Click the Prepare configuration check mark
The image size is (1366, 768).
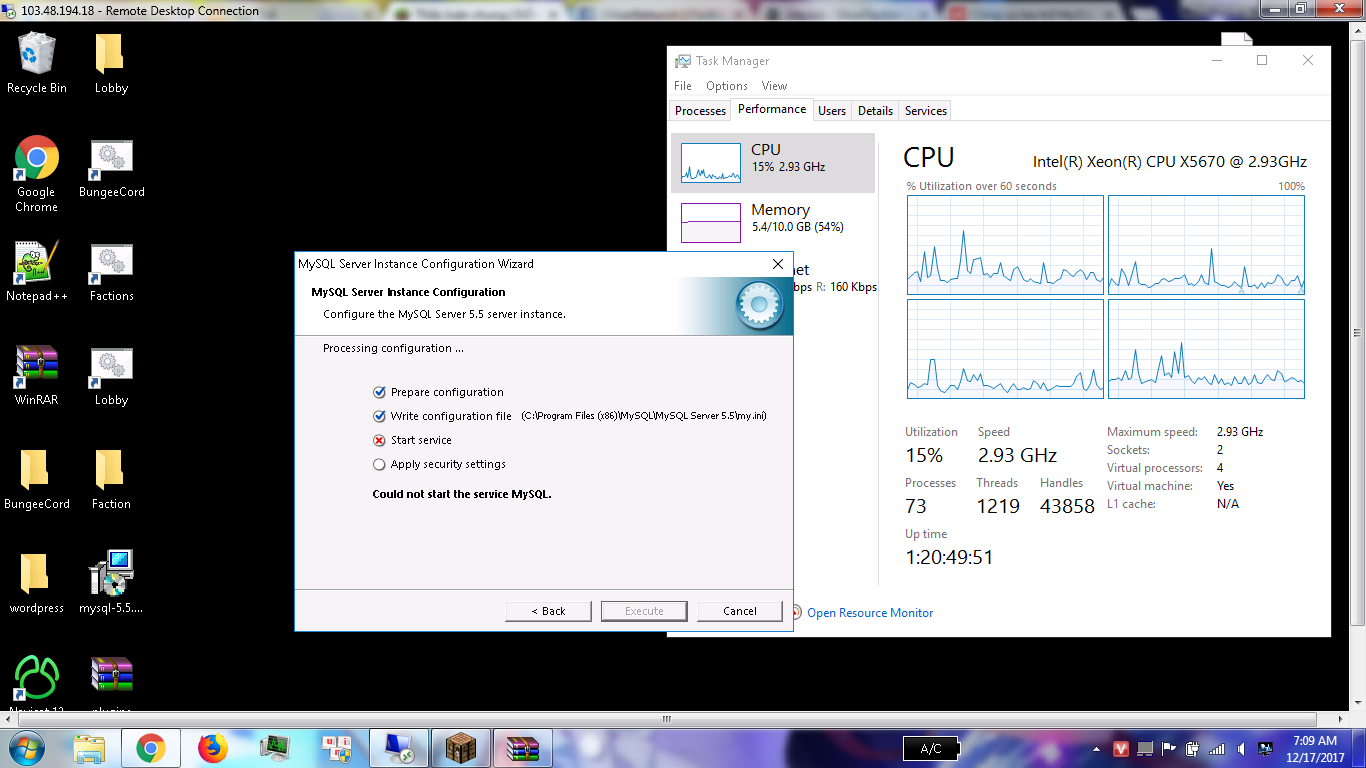[379, 392]
